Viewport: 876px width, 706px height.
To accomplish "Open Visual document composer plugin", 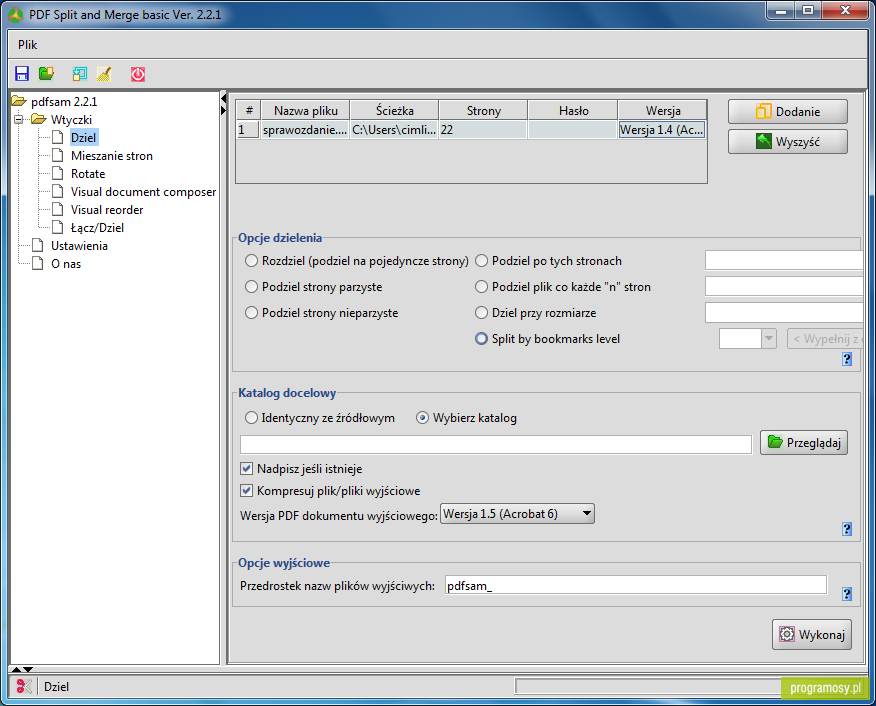I will pyautogui.click(x=143, y=192).
